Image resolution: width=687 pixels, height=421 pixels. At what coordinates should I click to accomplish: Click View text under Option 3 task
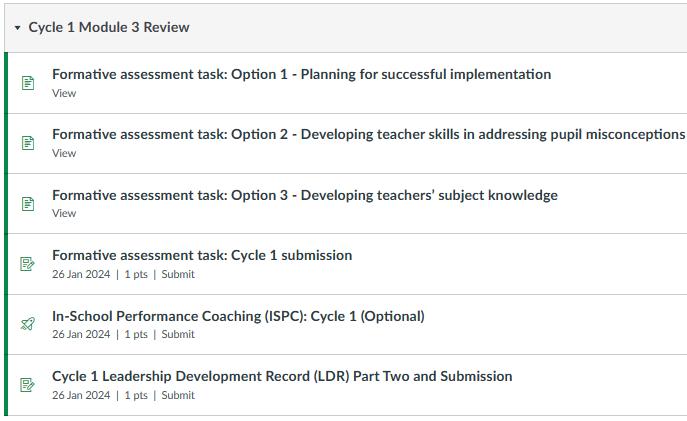click(64, 213)
